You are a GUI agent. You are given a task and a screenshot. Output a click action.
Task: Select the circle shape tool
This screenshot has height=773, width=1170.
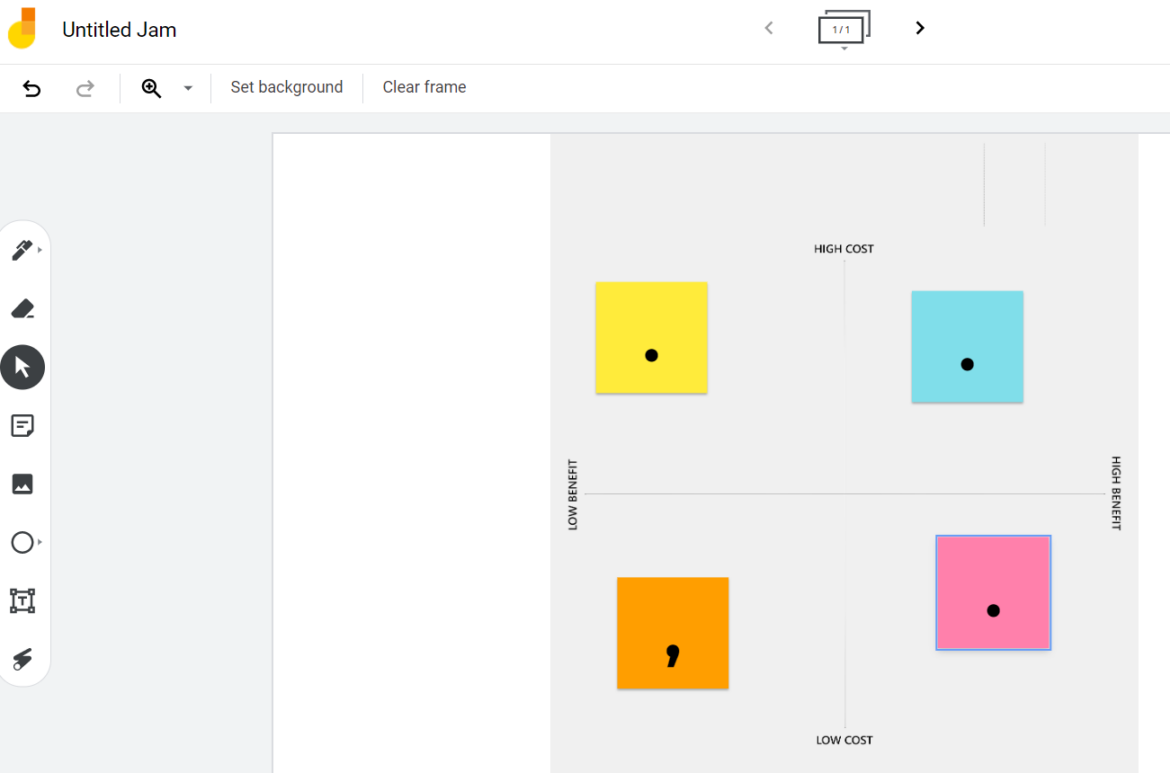(21, 542)
